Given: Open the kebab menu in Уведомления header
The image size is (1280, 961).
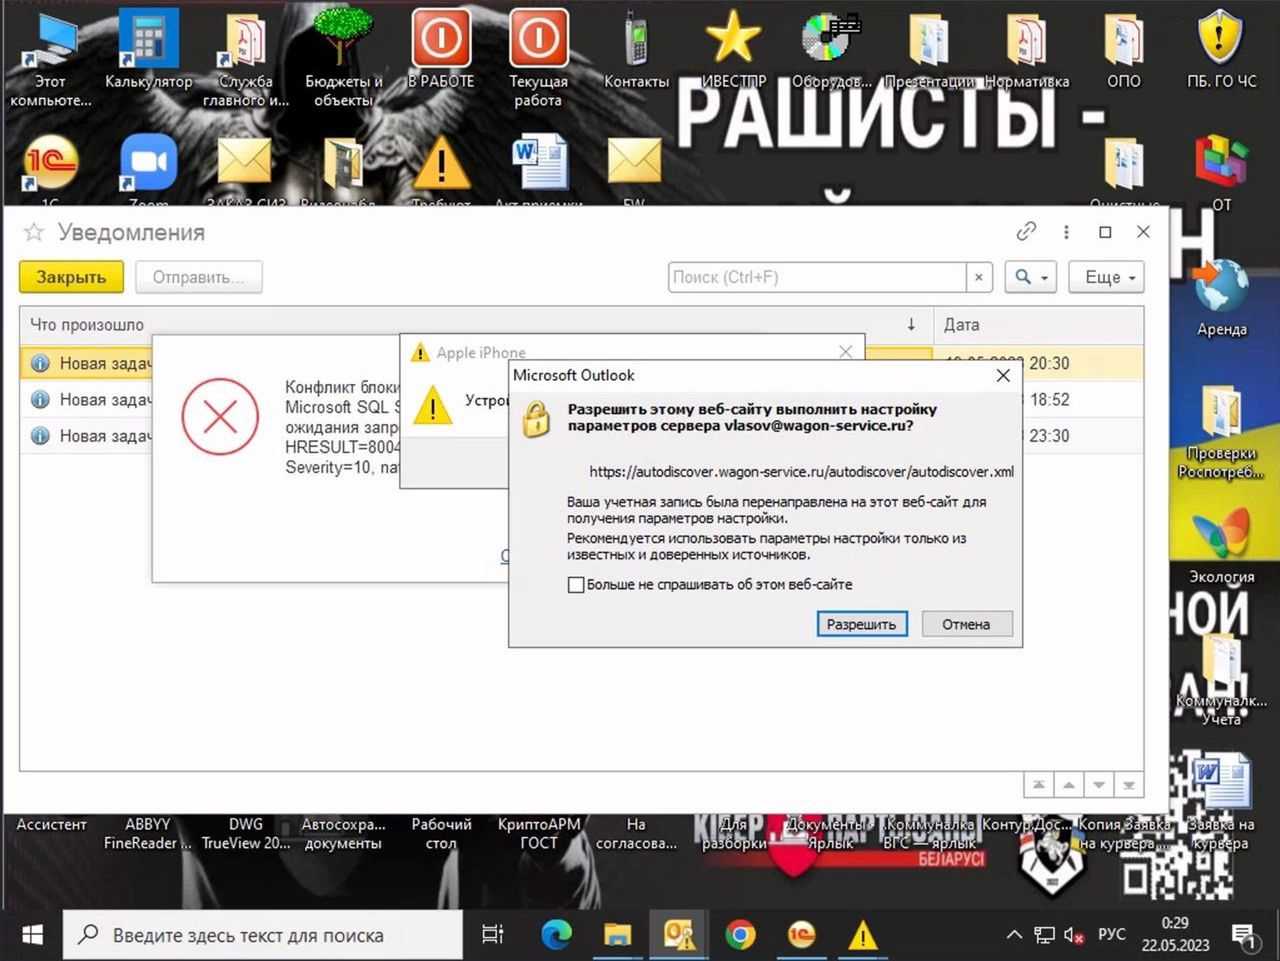Looking at the screenshot, I should (1066, 232).
